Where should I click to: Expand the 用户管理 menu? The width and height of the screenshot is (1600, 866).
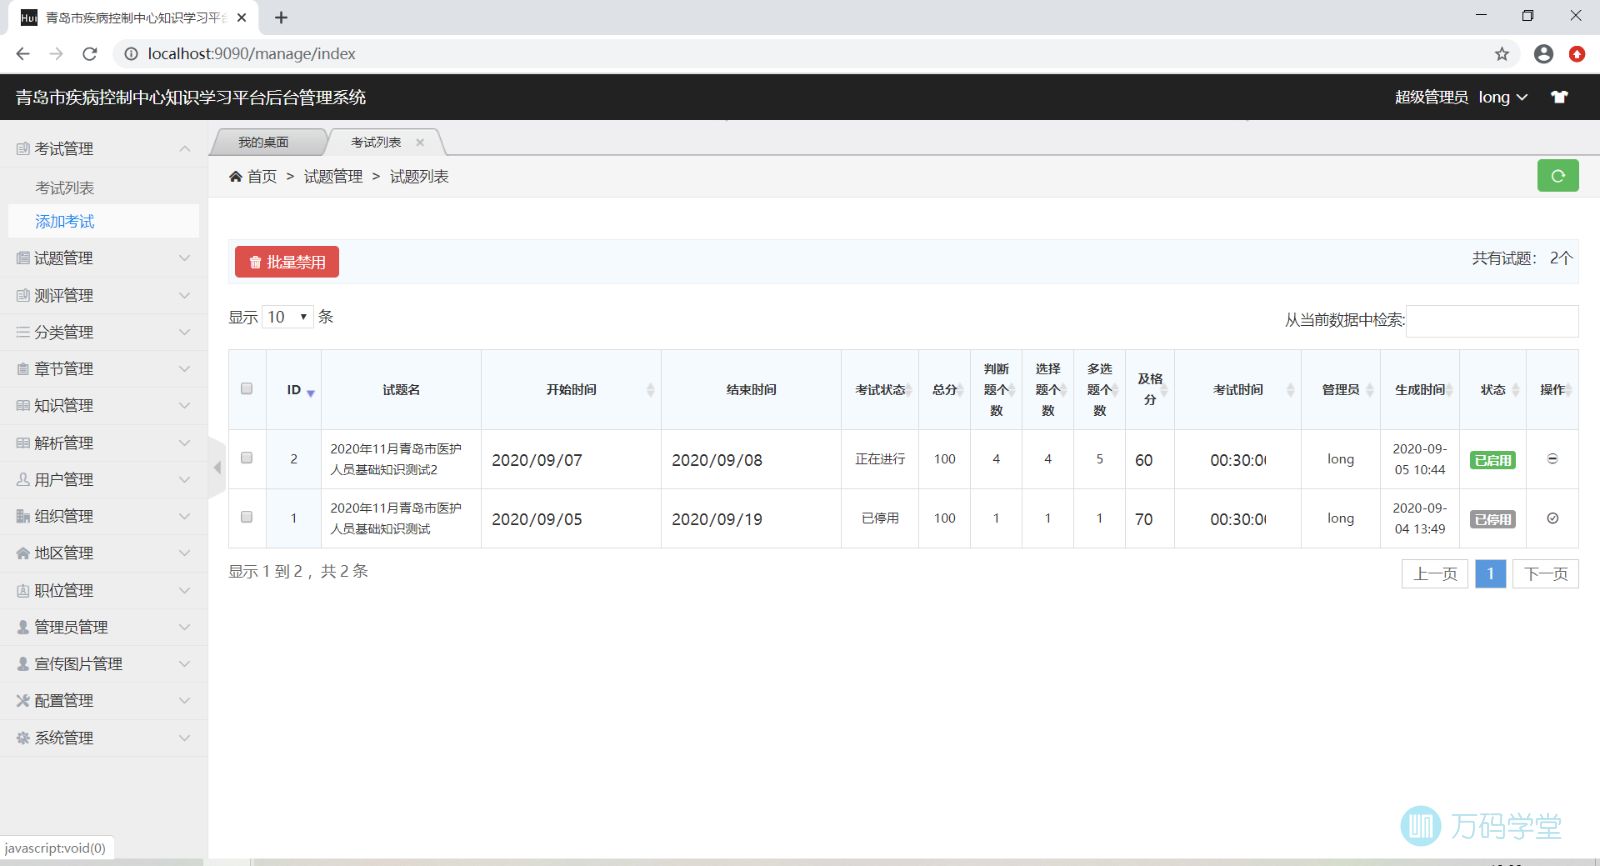[104, 480]
